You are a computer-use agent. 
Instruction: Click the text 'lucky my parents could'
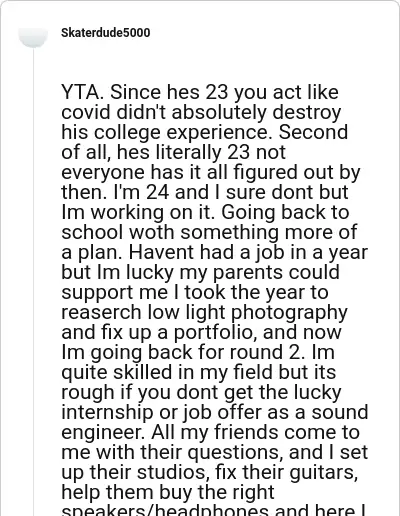point(233,272)
